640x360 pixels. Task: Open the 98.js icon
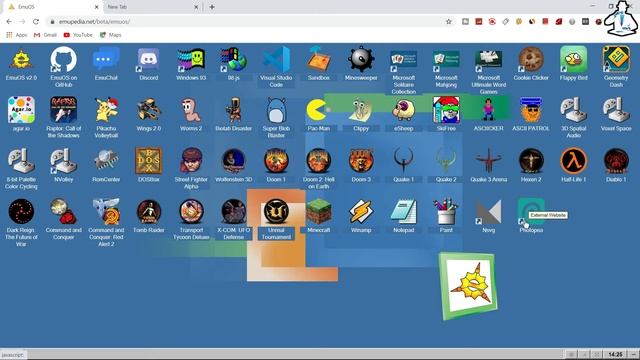233,60
